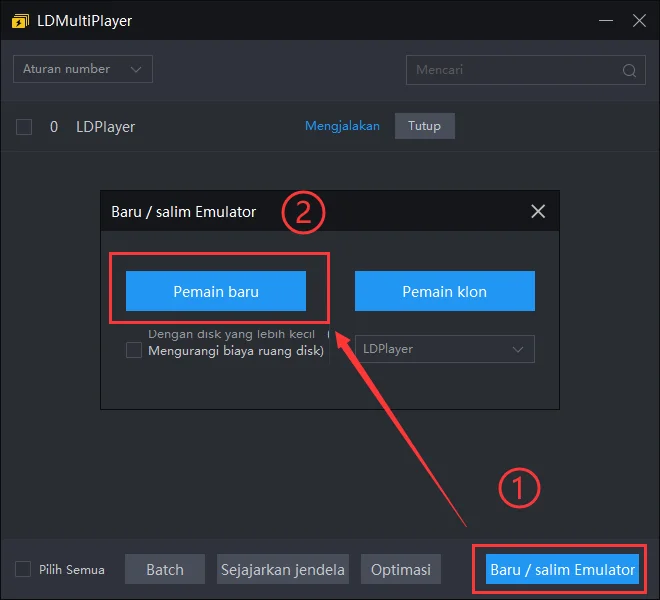Viewport: 660px width, 600px height.
Task: Click Baru / salim Emulator bottom button
Action: click(562, 569)
